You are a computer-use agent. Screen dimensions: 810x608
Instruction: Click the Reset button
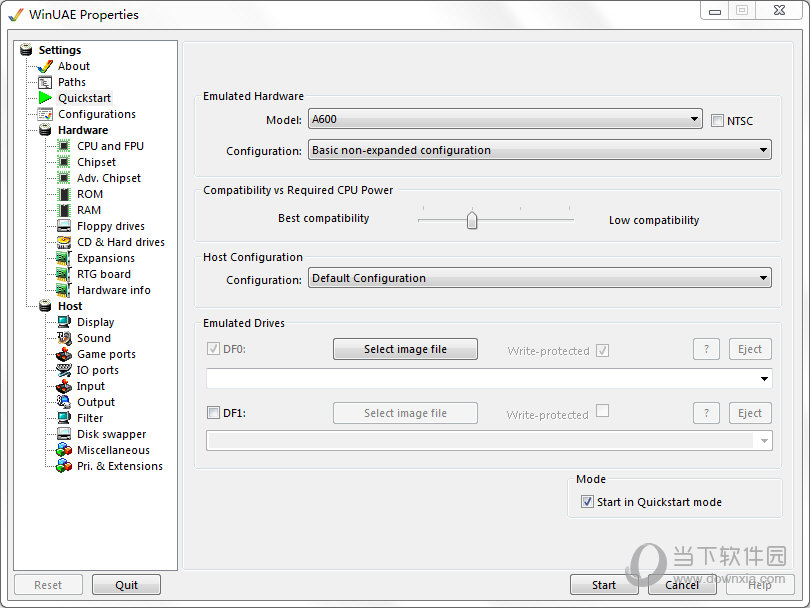click(48, 585)
